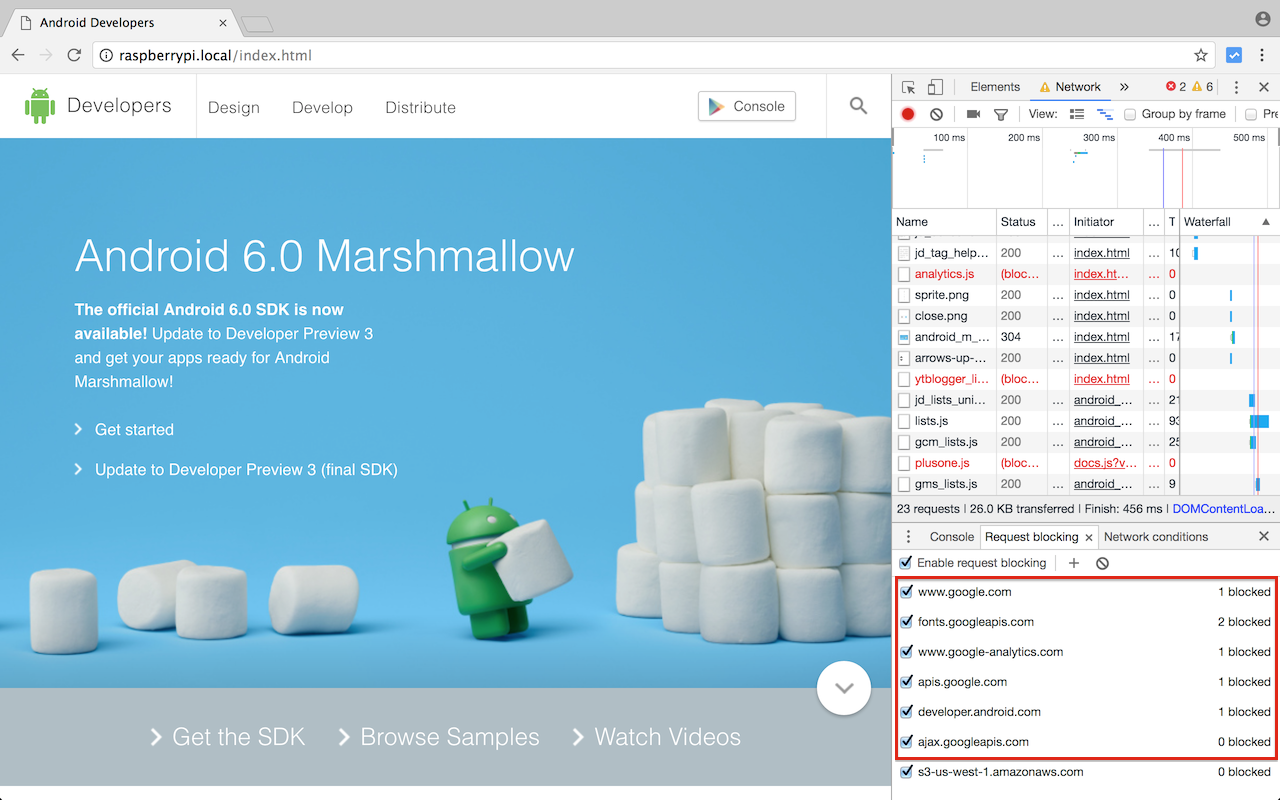
Task: Open the new tab button
Action: point(258,24)
